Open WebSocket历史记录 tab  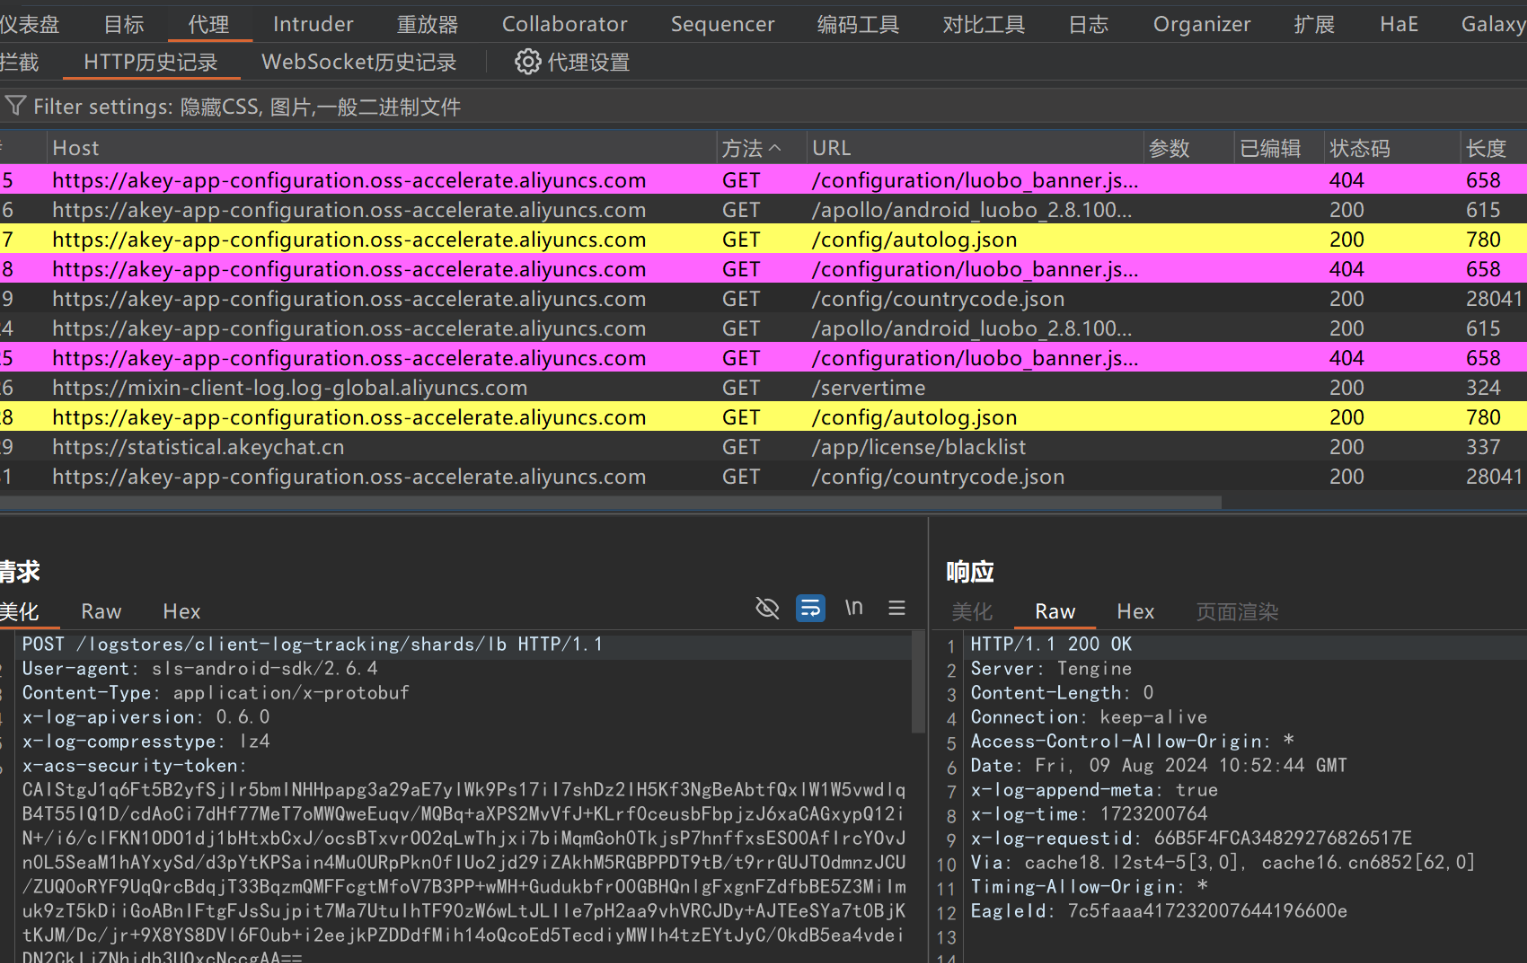click(x=358, y=62)
